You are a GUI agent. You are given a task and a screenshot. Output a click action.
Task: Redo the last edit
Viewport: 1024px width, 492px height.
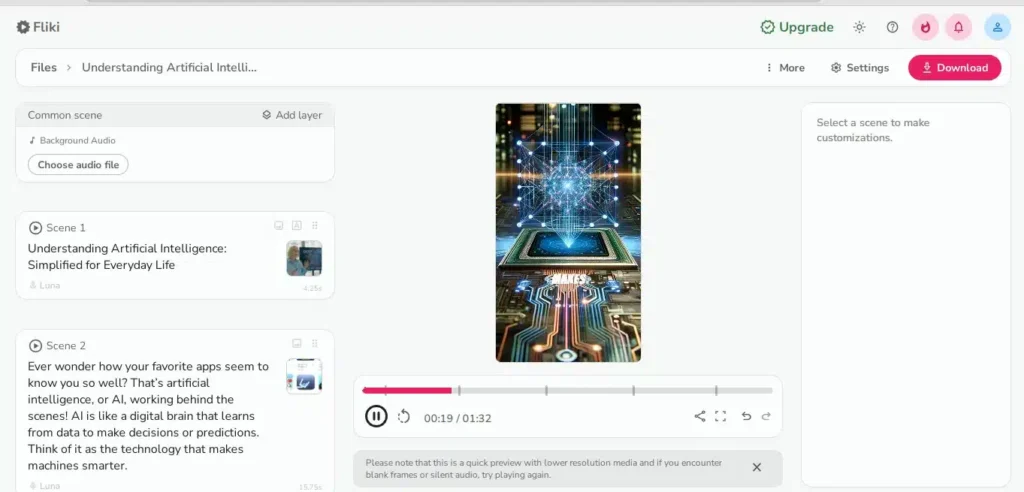point(766,416)
